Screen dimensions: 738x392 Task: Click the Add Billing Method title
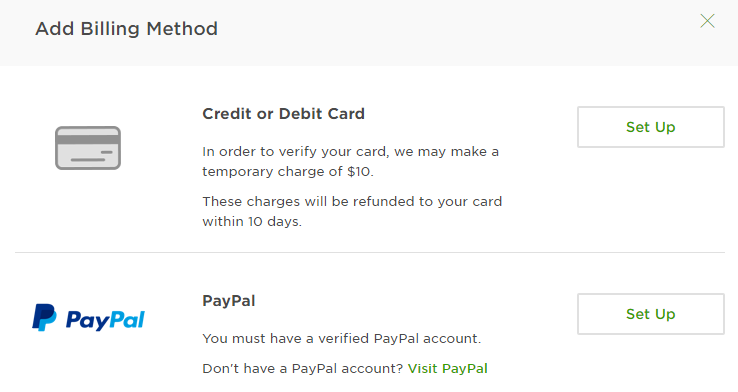127,29
